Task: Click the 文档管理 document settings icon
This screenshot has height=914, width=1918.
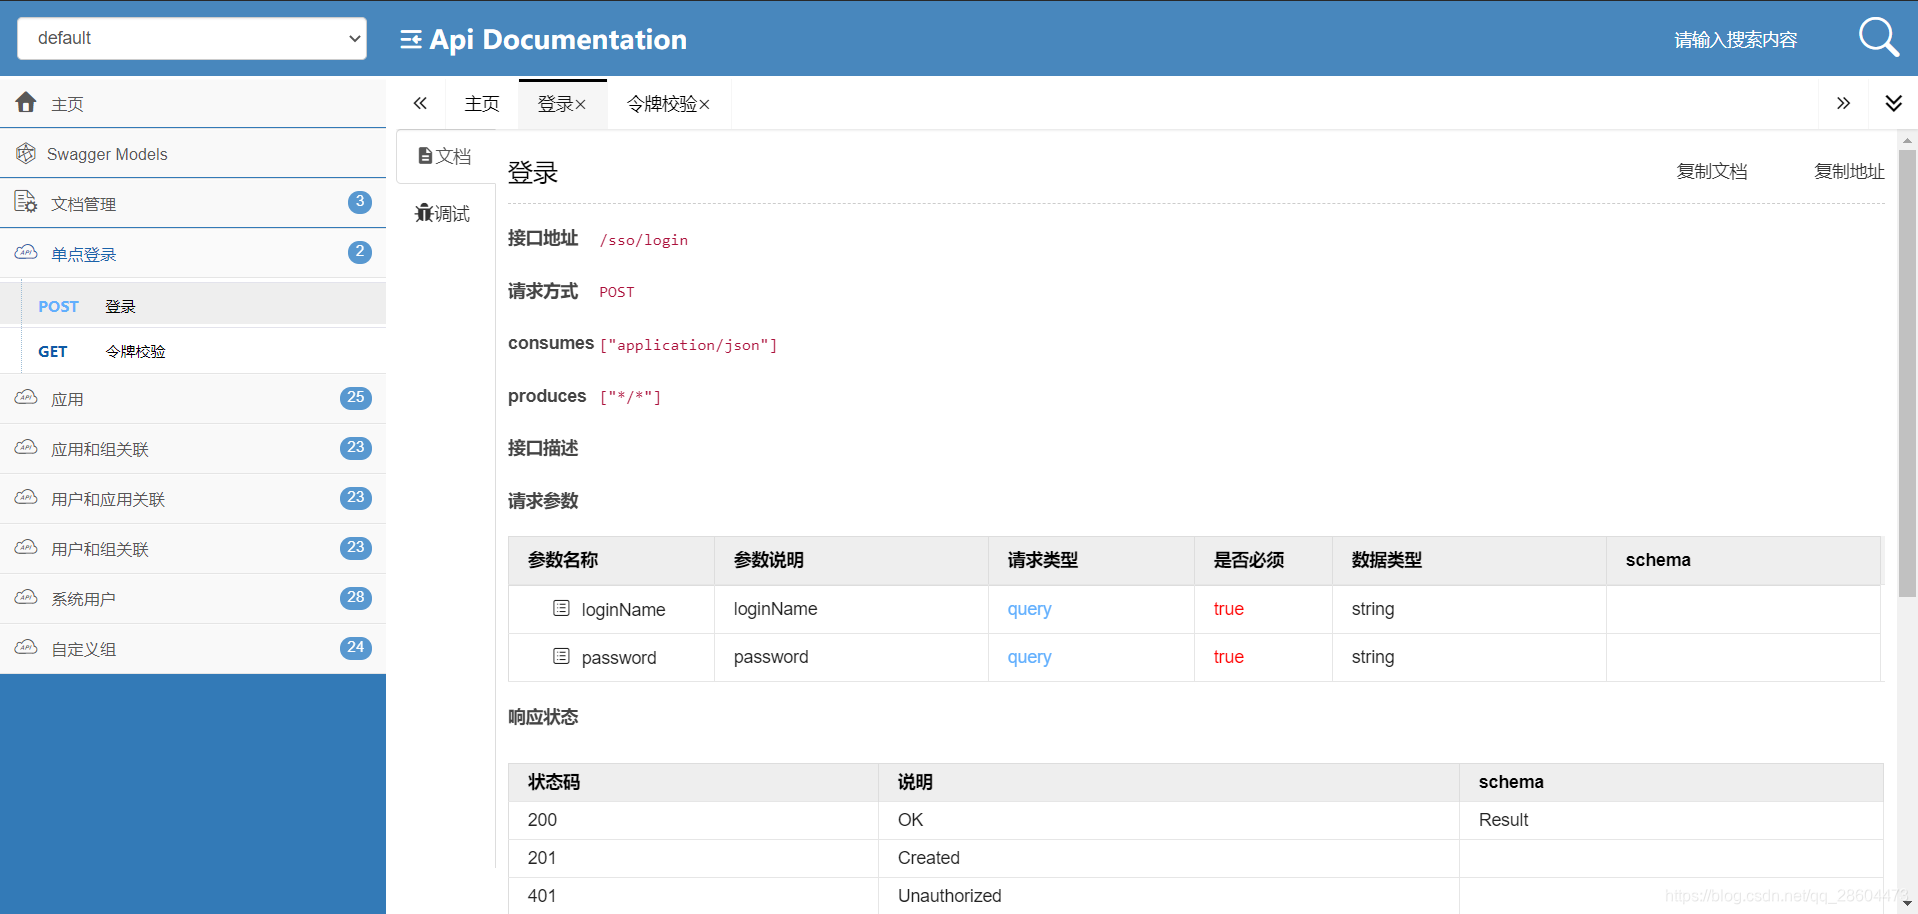Action: [x=26, y=202]
